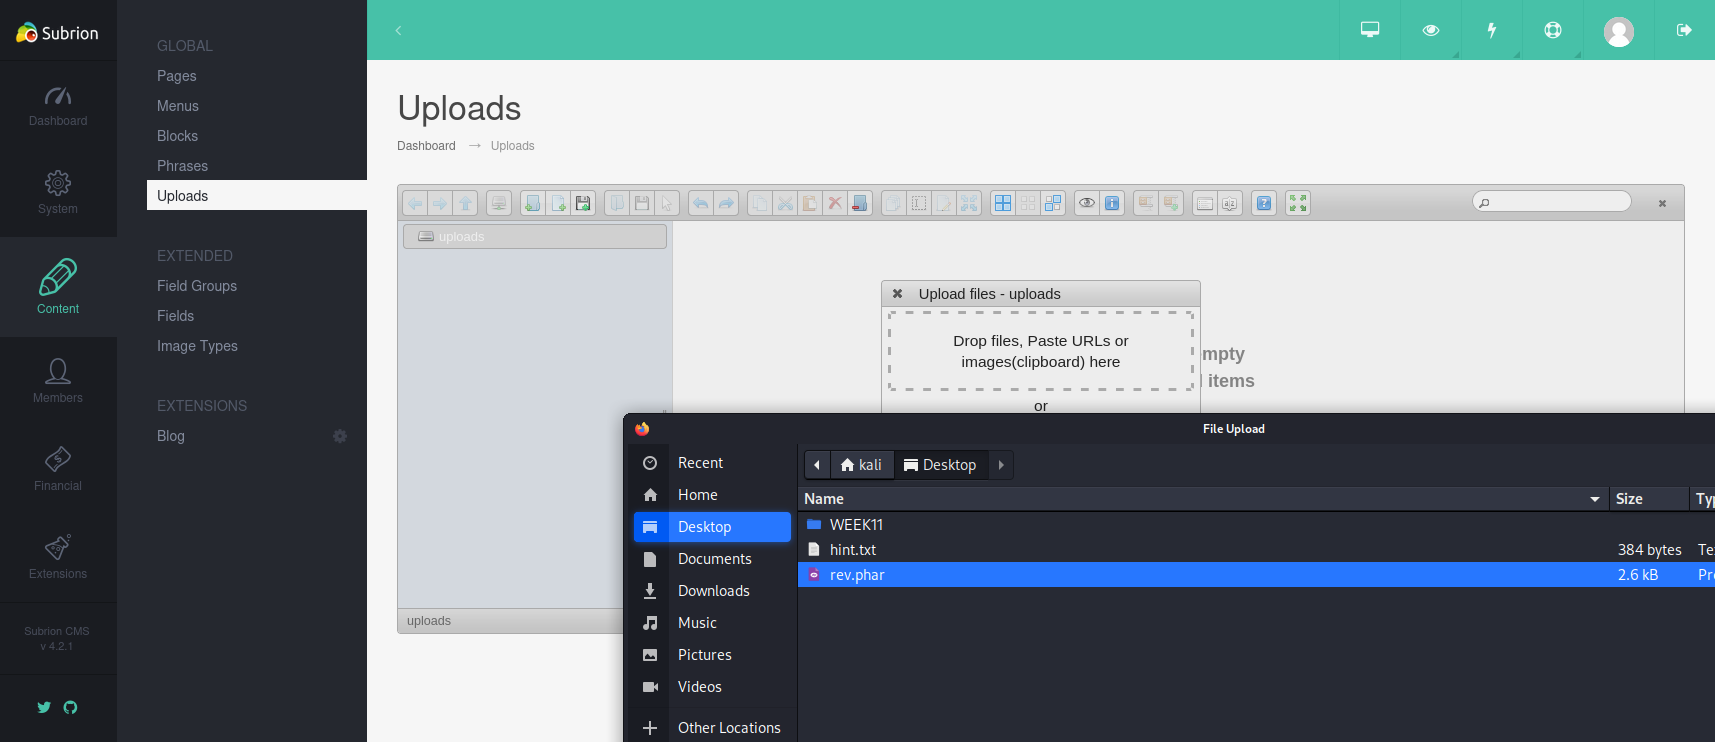Open the Pages menu item
Viewport: 1715px width, 742px height.
(x=176, y=76)
